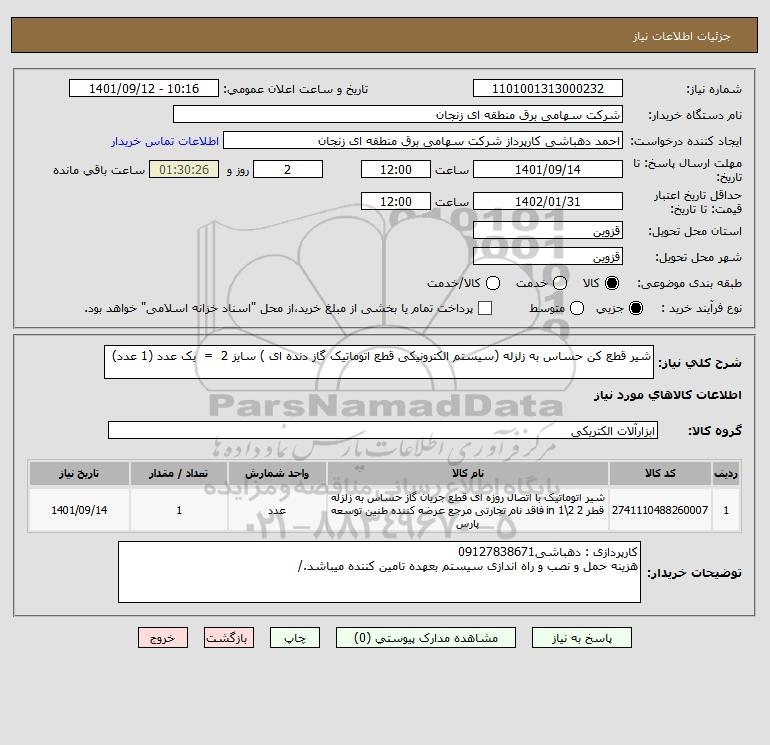Click the گروه کالا field ابزارآلات الکتریکی
Image resolution: width=770 pixels, height=745 pixels.
[383, 430]
